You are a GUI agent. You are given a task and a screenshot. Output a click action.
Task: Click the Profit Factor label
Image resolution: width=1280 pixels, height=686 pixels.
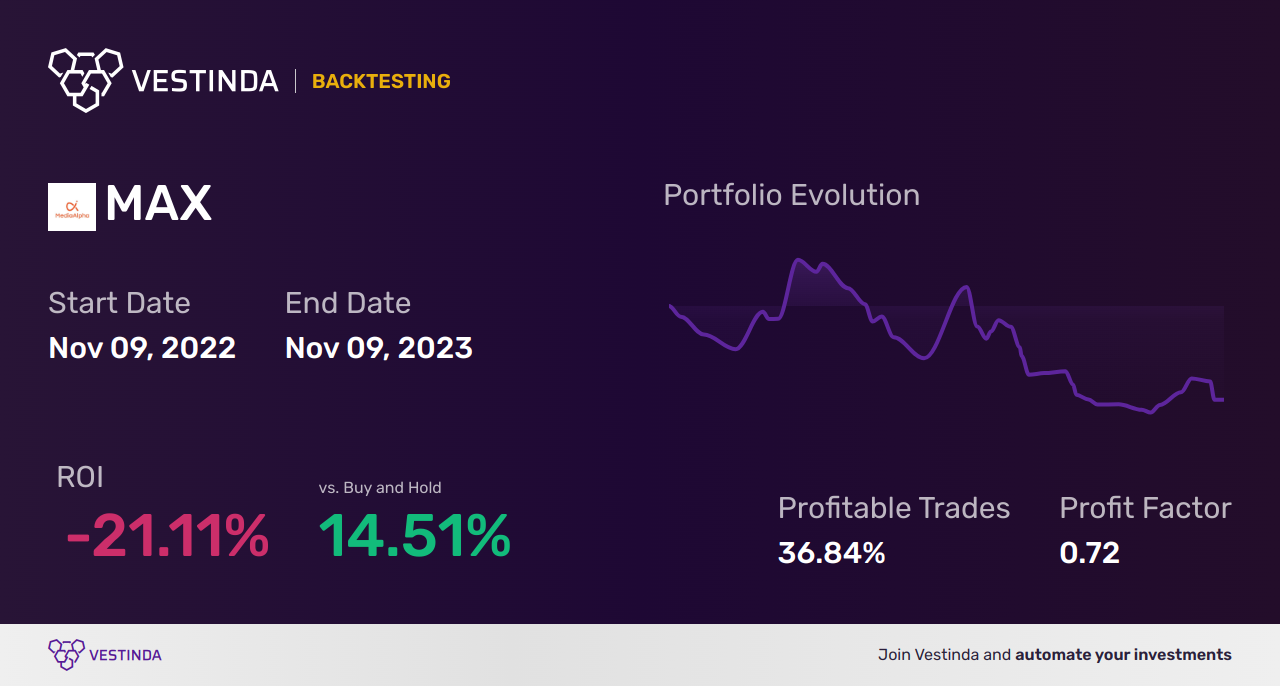coord(1145,508)
